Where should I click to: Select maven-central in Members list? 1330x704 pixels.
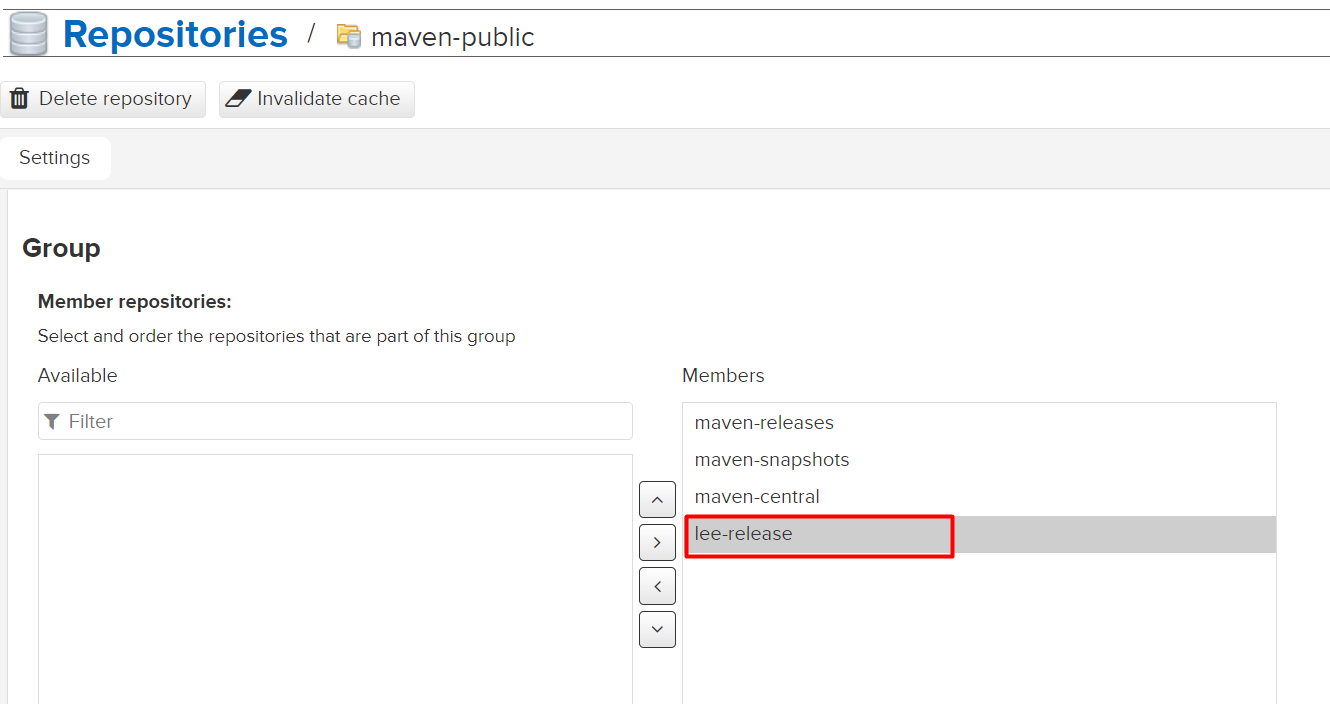[757, 497]
